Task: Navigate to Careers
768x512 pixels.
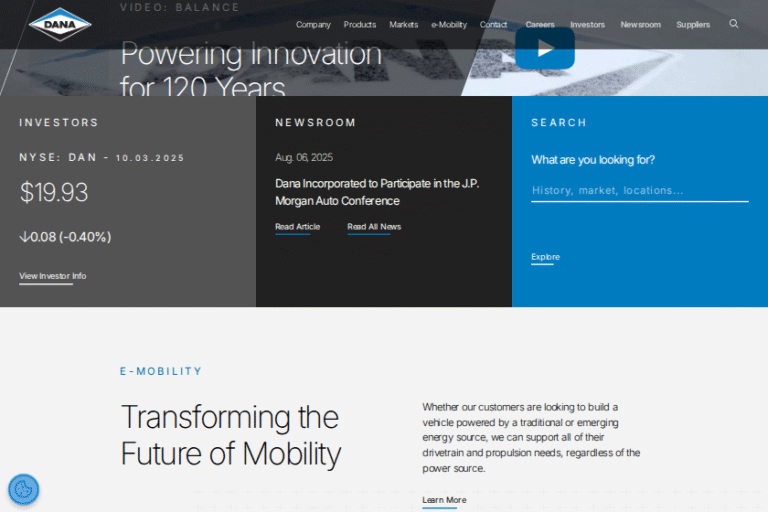Action: (540, 25)
